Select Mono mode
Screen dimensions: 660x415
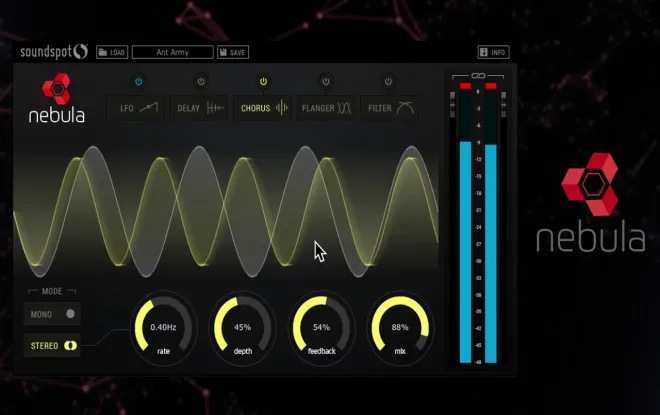(52, 314)
